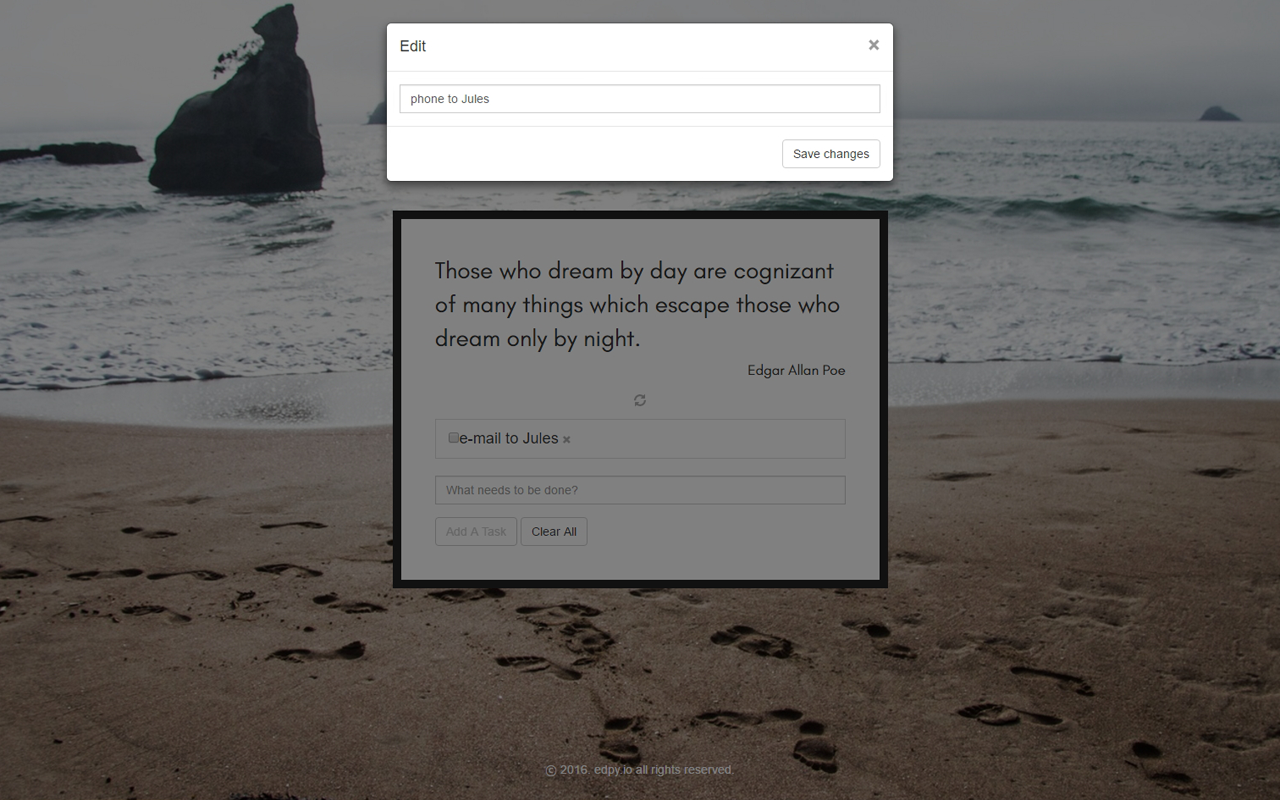Focus the "What needs to be done?" field

tap(639, 489)
